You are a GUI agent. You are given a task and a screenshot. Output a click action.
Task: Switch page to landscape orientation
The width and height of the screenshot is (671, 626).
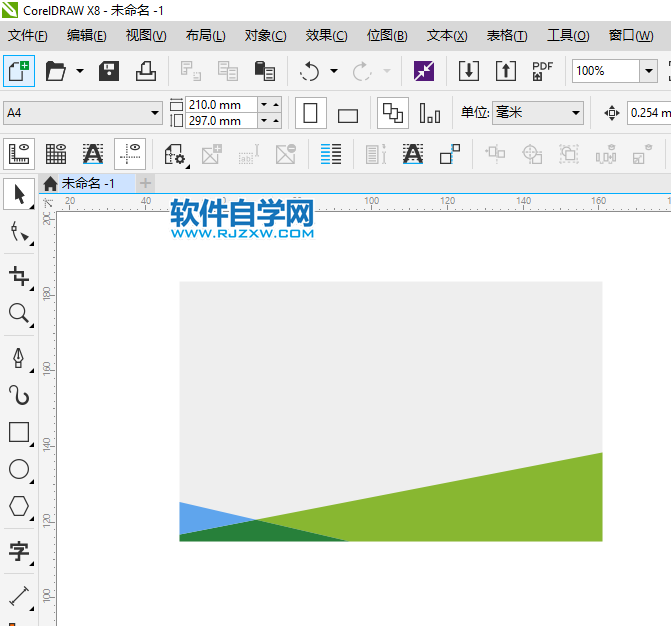click(348, 114)
